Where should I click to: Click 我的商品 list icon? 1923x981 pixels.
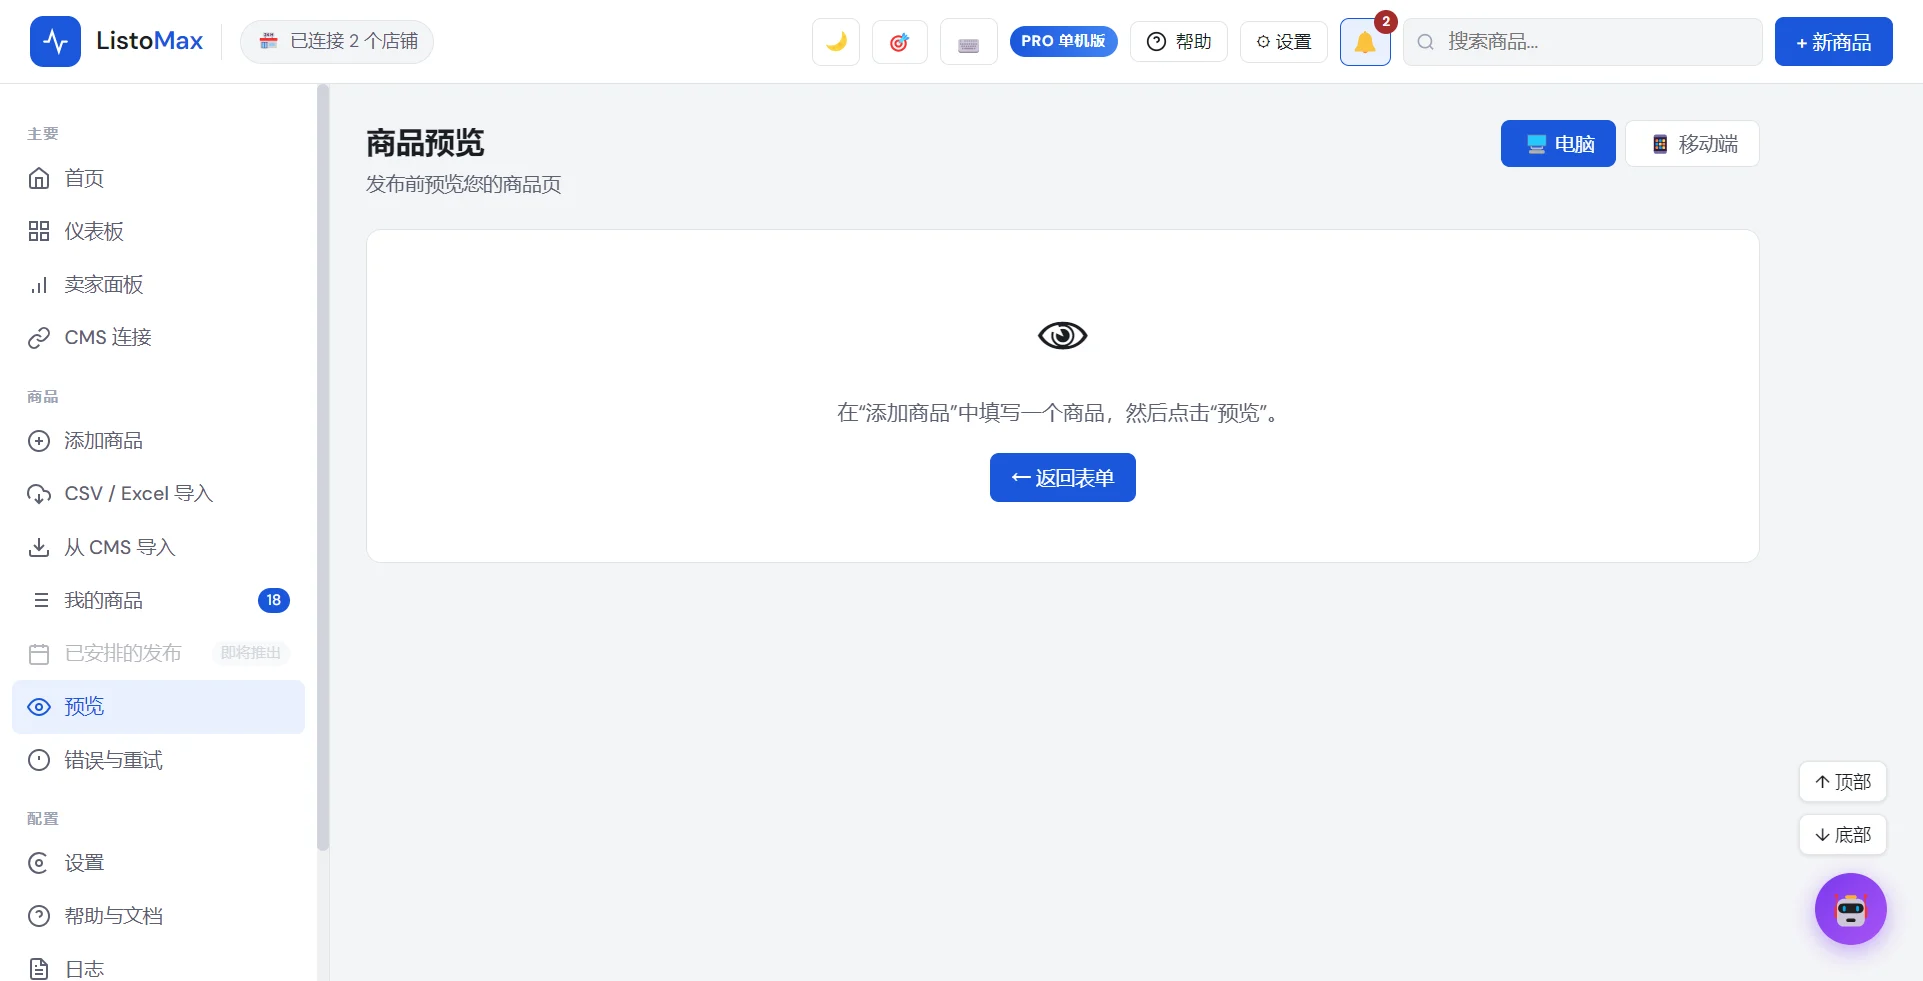tap(40, 600)
